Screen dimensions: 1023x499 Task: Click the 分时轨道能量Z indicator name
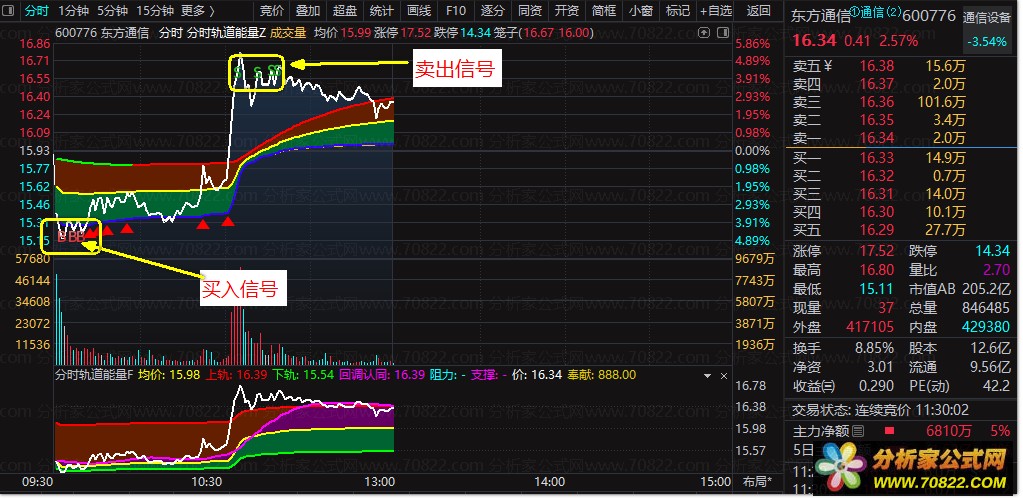point(226,33)
